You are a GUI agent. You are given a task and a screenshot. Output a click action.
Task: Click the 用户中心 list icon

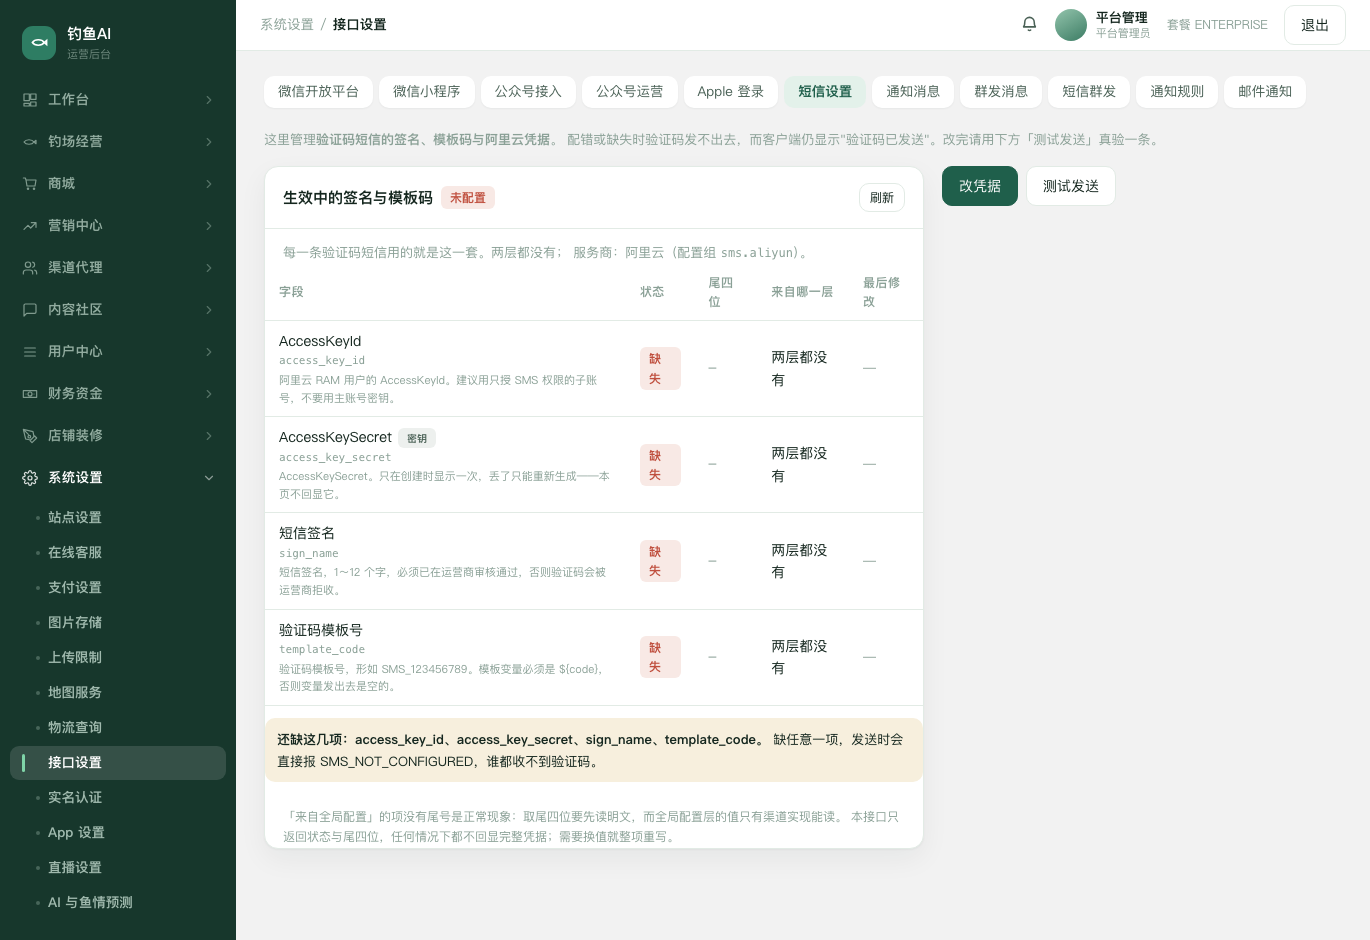pyautogui.click(x=30, y=352)
